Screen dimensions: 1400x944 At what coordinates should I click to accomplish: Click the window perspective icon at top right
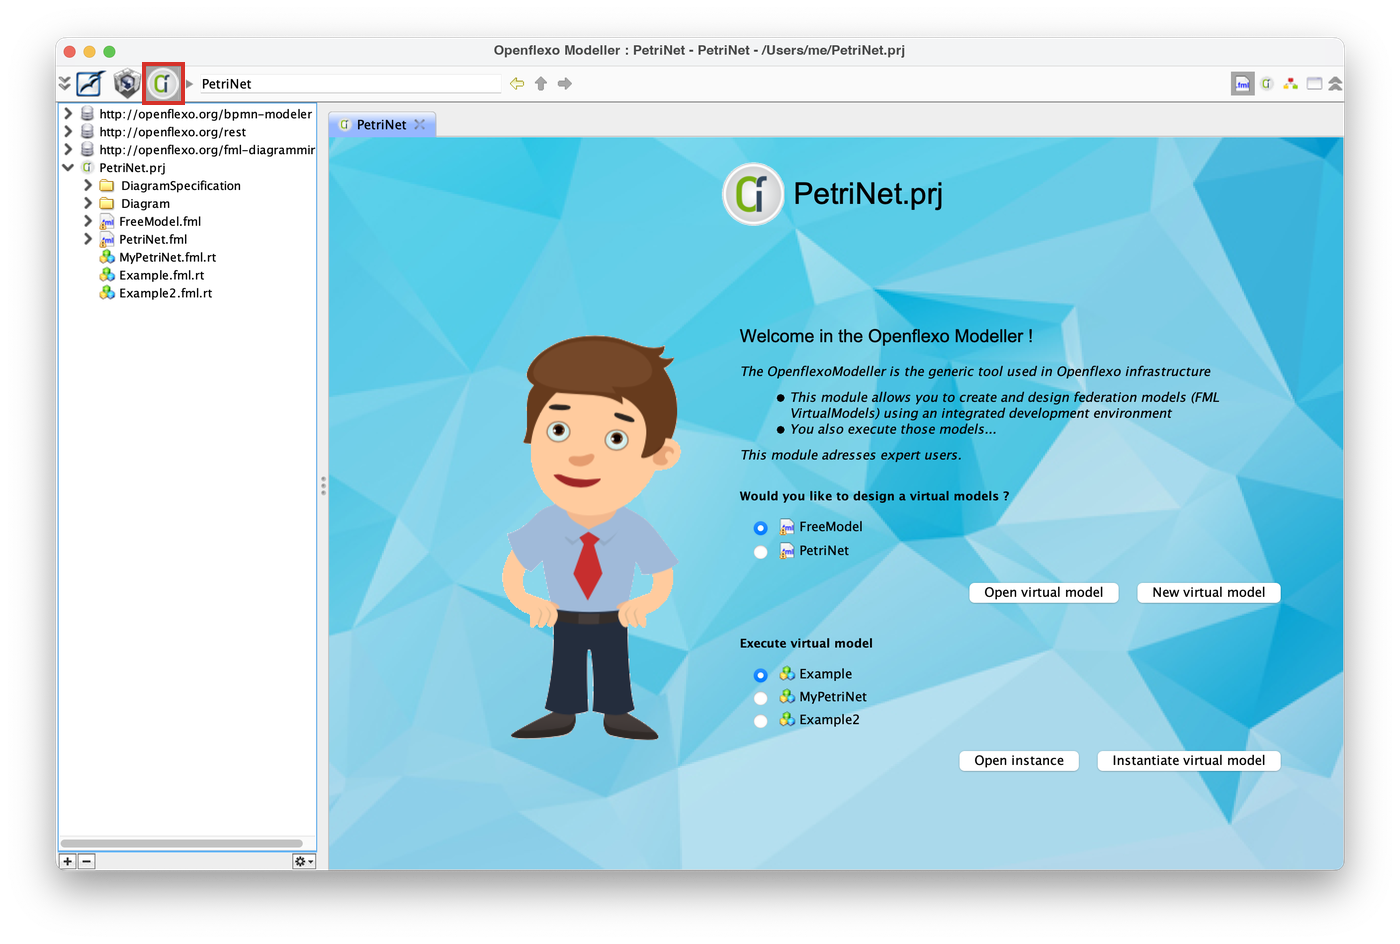1314,84
